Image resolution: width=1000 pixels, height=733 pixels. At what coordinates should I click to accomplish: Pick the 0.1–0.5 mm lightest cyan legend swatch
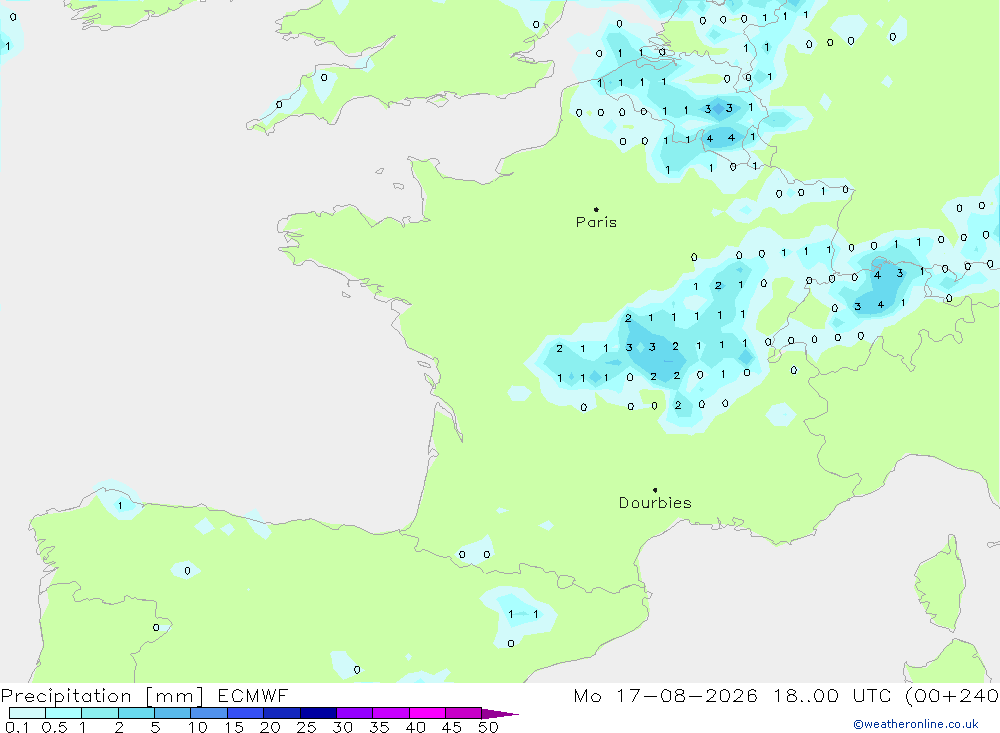[x=27, y=713]
